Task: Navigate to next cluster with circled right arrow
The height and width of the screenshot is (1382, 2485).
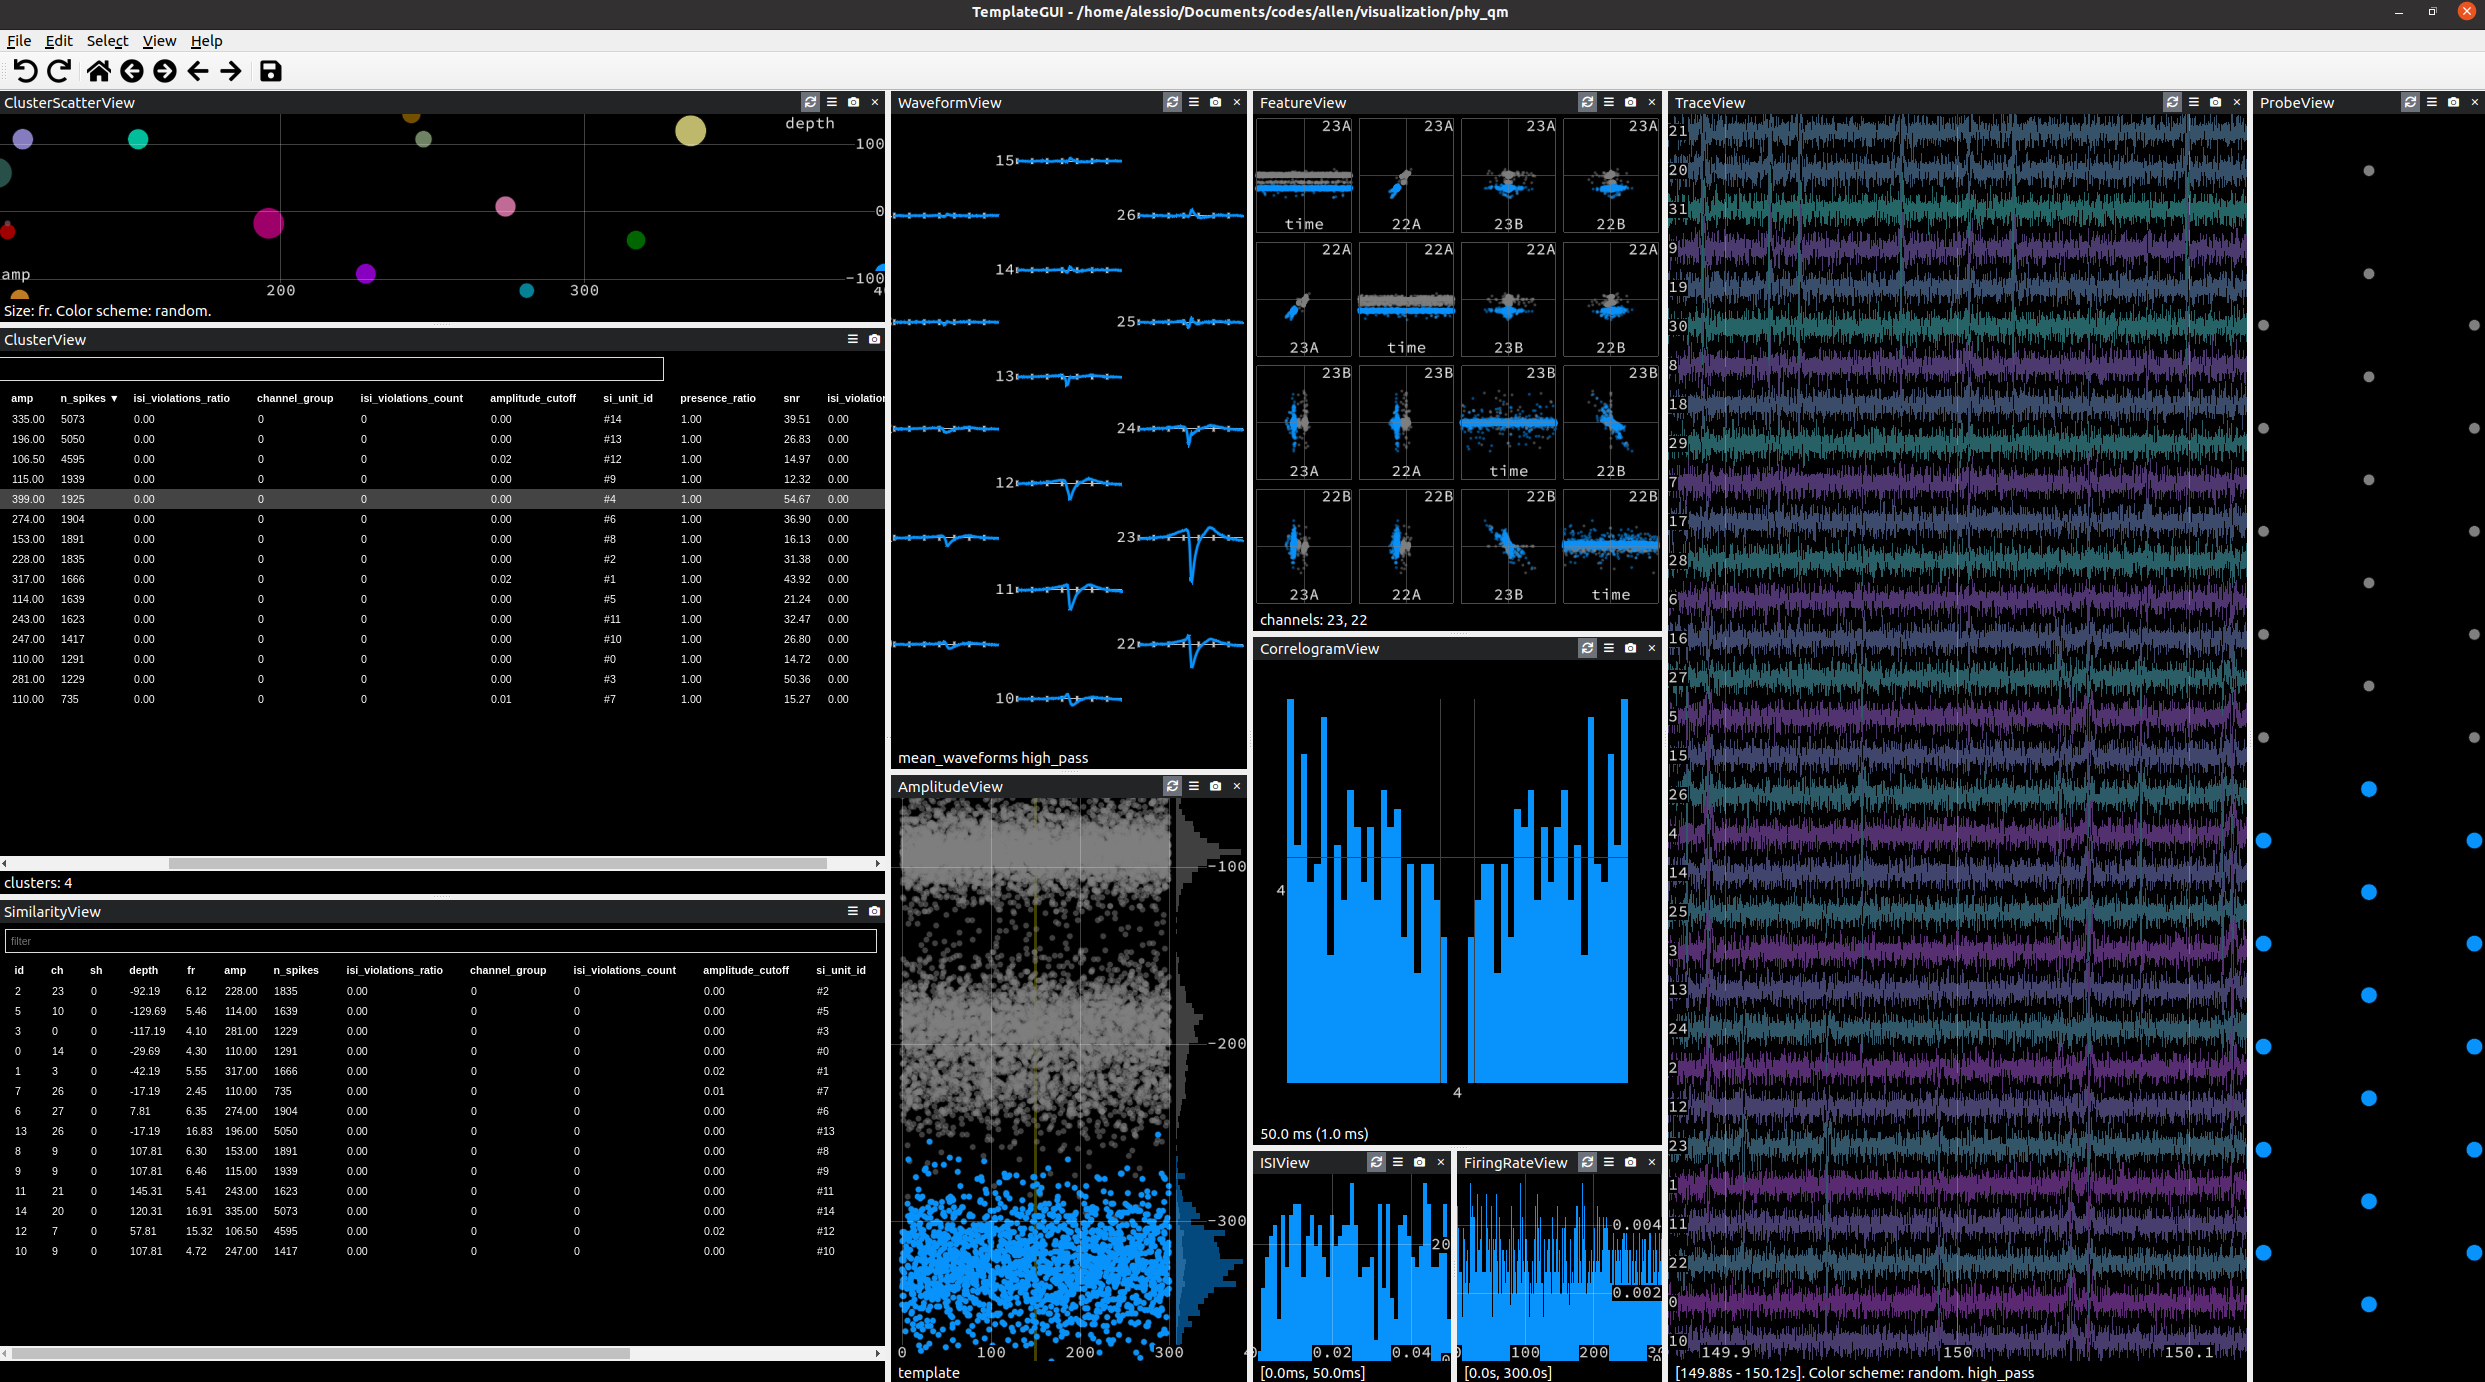Action: point(163,71)
